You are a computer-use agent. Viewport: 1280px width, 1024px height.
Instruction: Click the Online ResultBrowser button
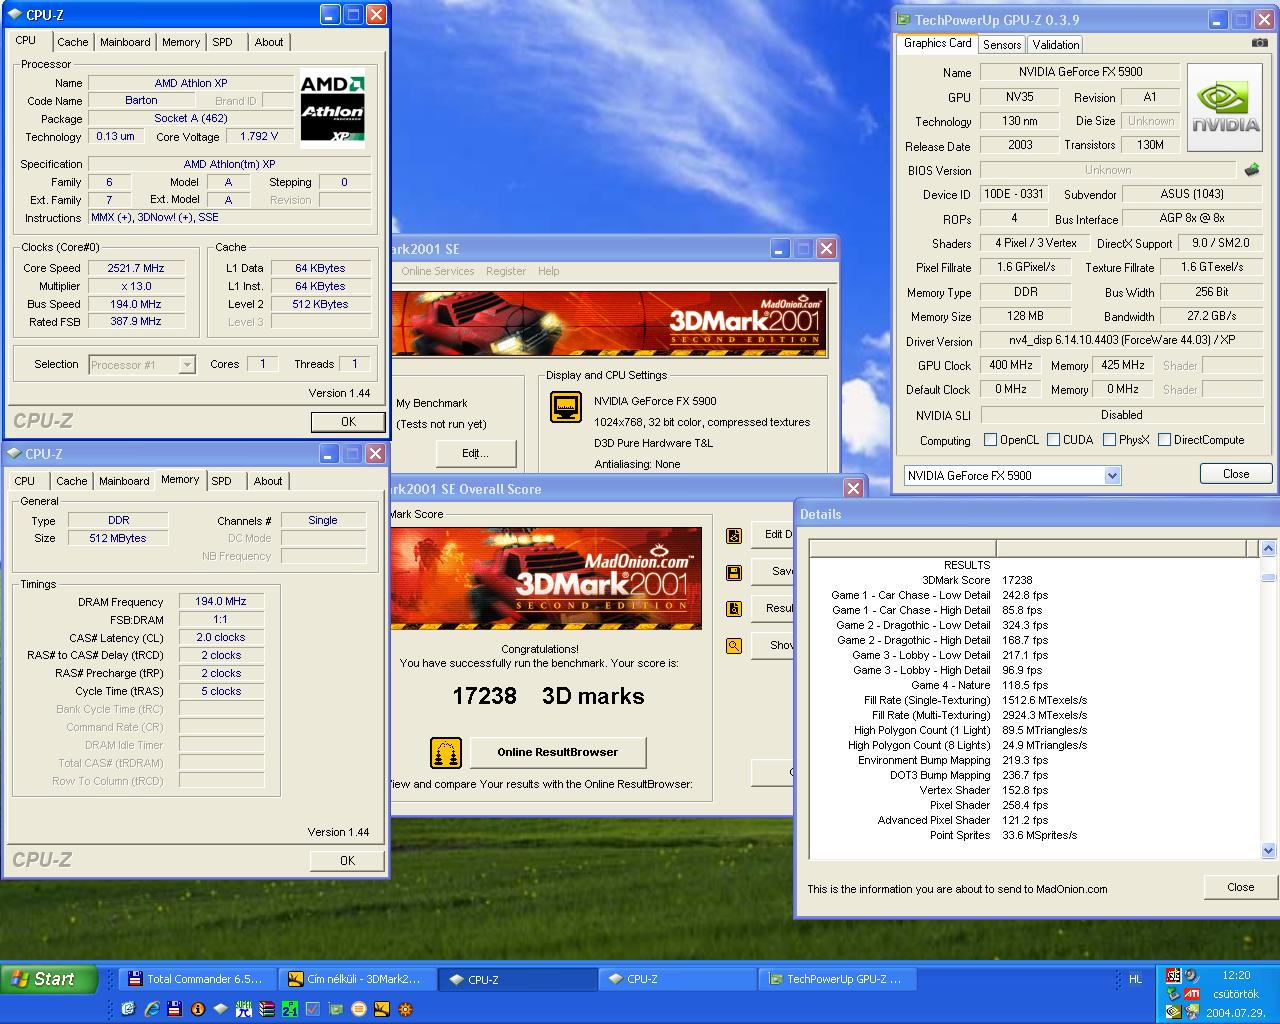pos(558,752)
